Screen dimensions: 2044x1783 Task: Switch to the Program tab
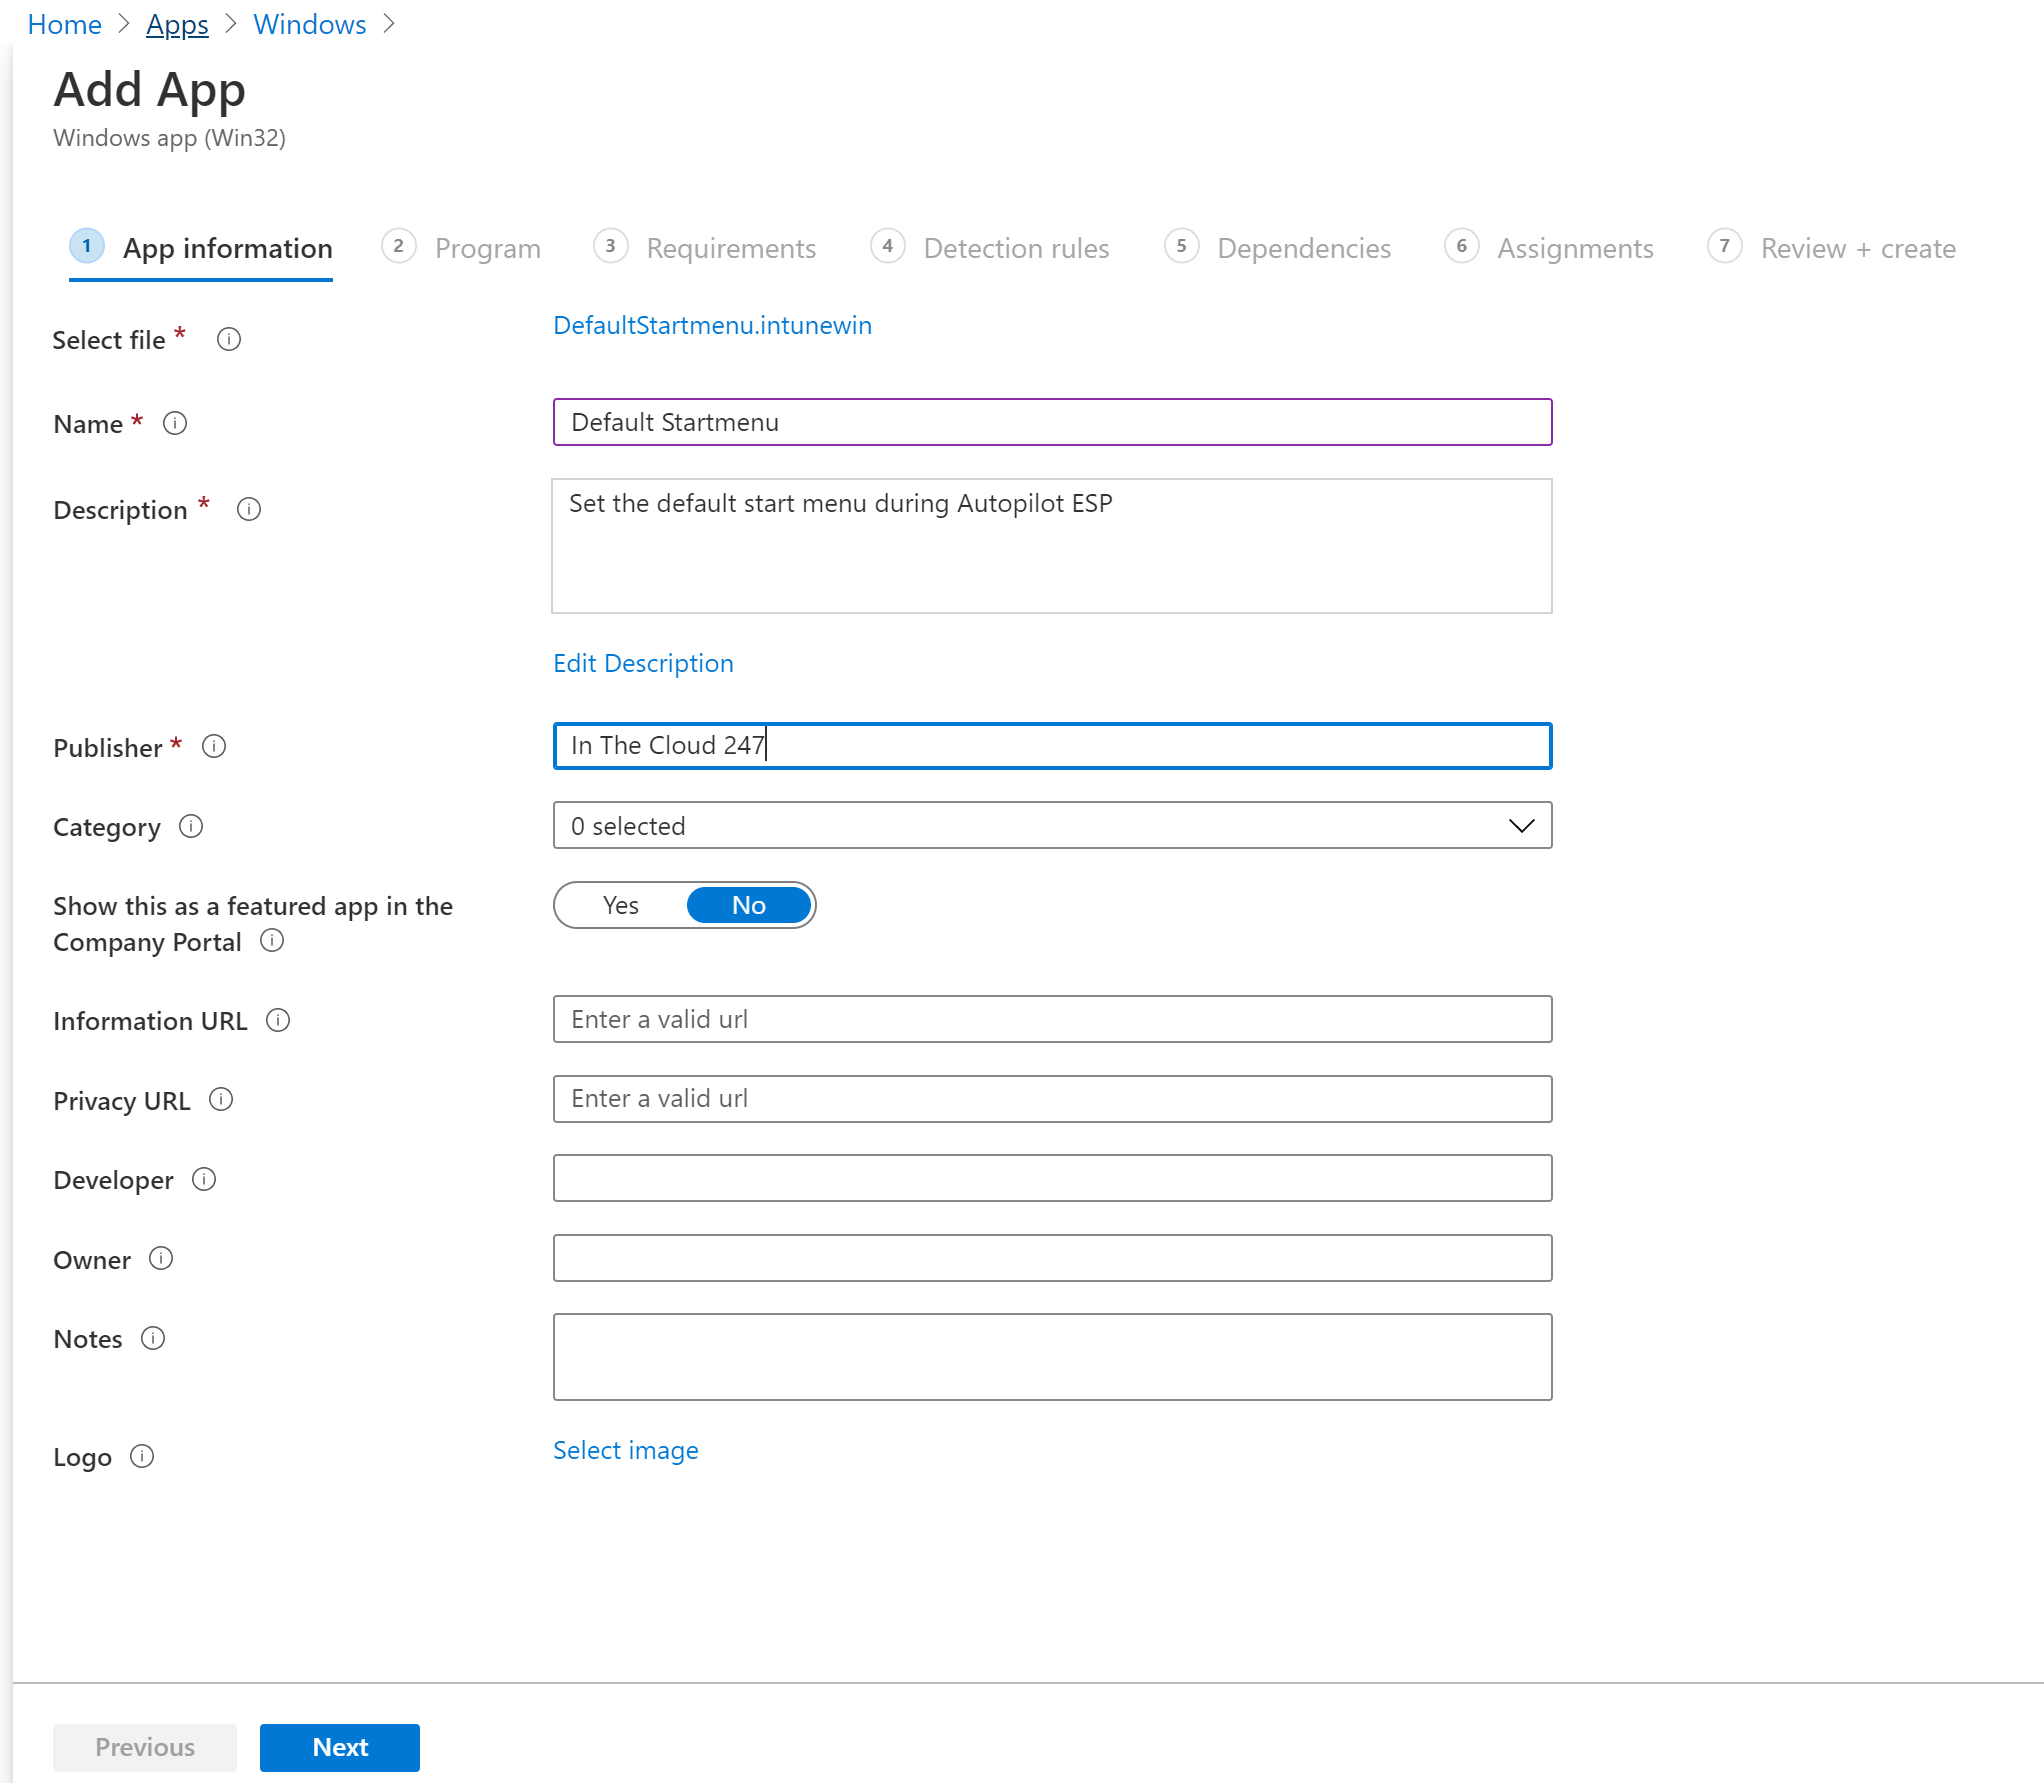tap(487, 248)
